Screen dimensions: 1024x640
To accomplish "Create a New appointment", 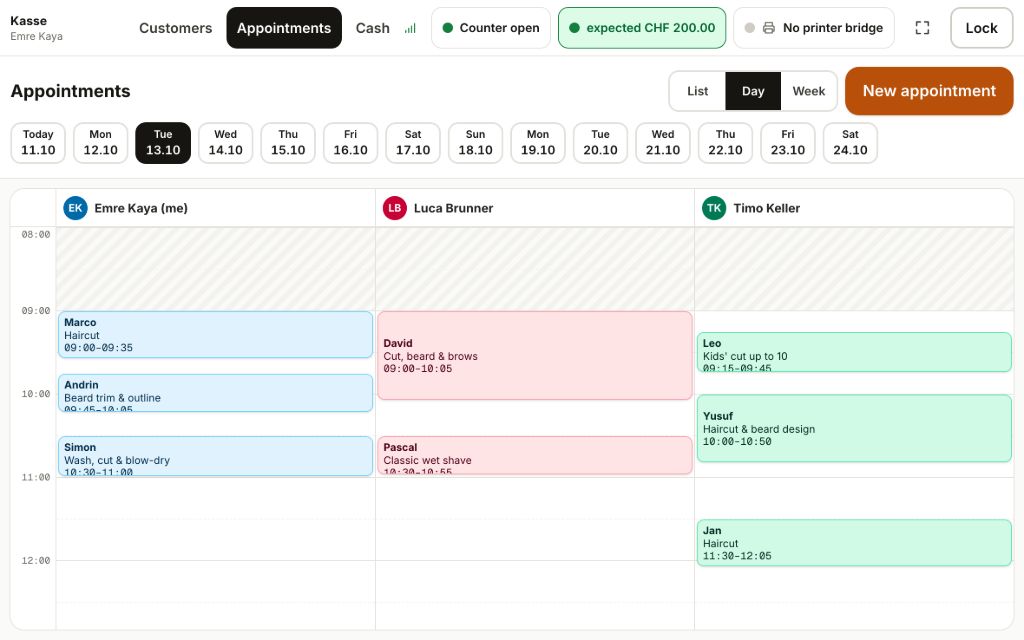I will 929,91.
